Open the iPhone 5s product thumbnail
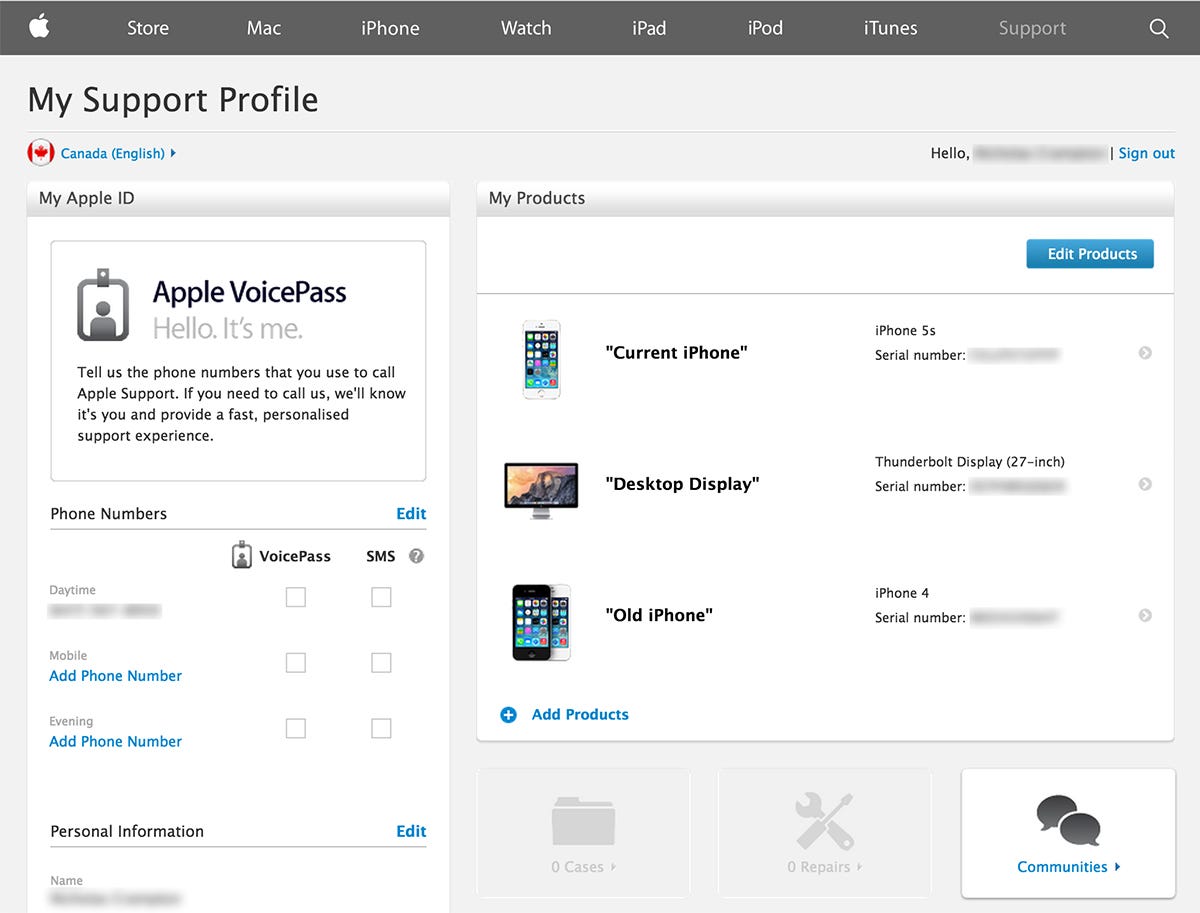Viewport: 1200px width, 913px height. tap(541, 359)
